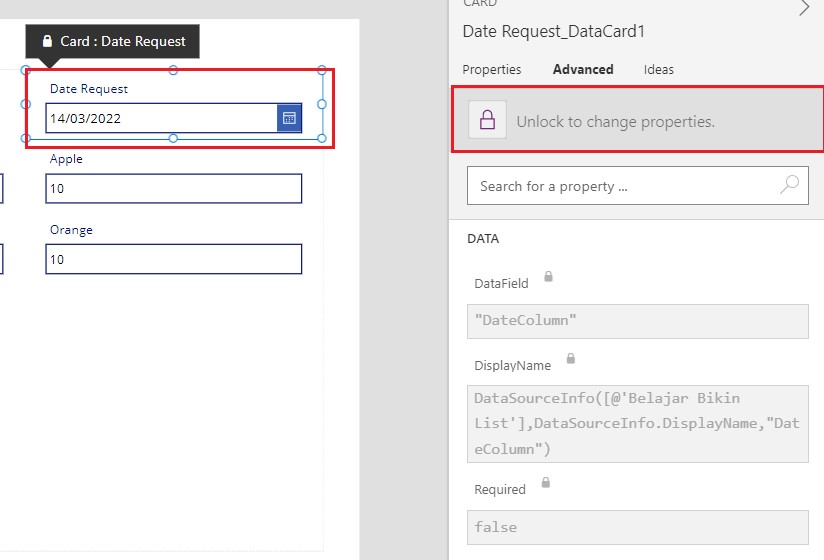Select the Advanced tab
Viewport: 824px width, 560px height.
[x=583, y=69]
